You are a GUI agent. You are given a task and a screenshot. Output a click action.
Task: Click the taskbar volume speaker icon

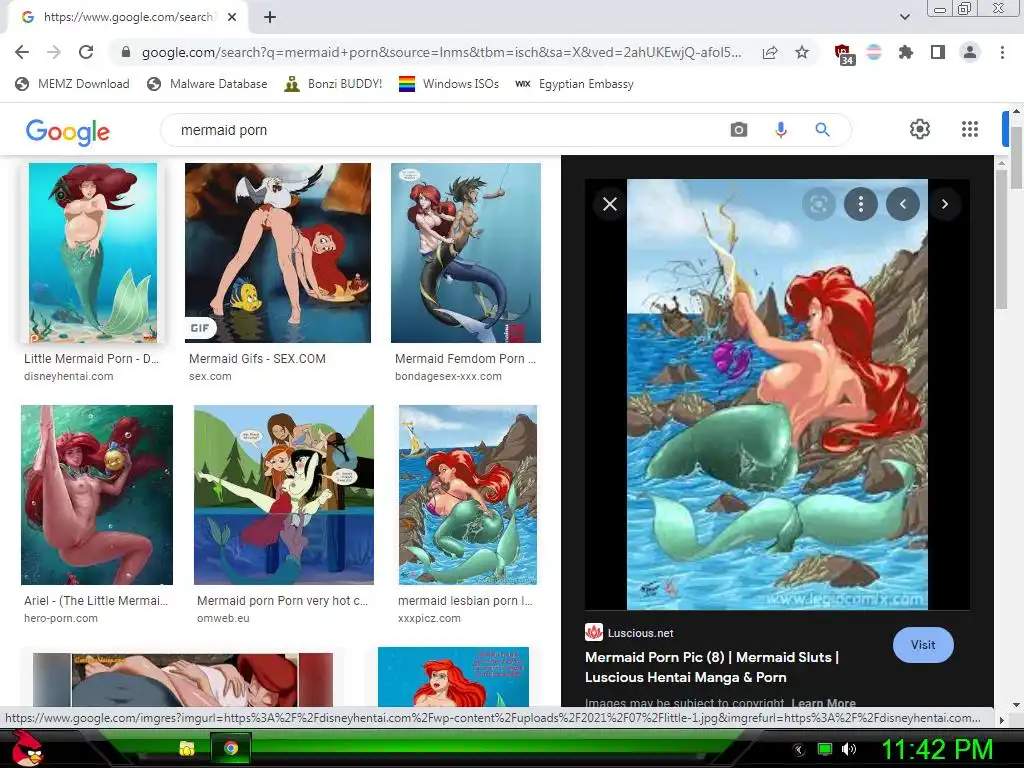pos(849,749)
